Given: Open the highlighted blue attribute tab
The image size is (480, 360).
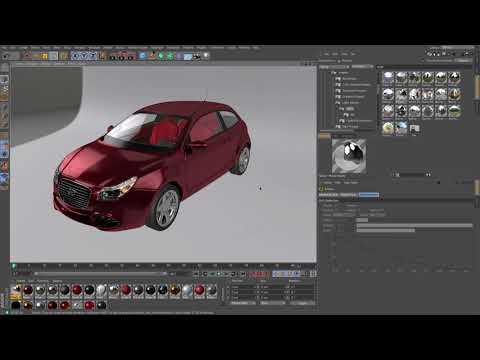Looking at the screenshot, I should tap(369, 195).
